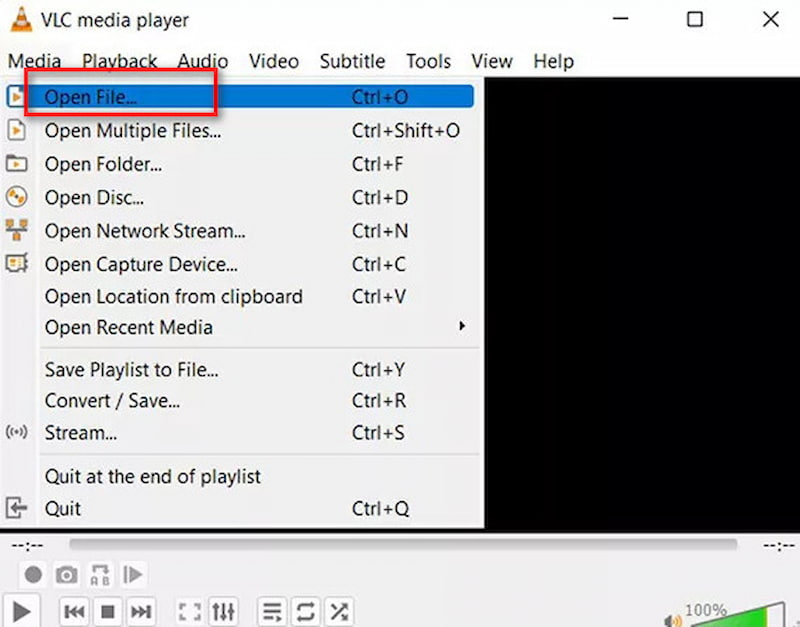Toggle loop repeat mode
The height and width of the screenshot is (627, 800).
pyautogui.click(x=305, y=611)
